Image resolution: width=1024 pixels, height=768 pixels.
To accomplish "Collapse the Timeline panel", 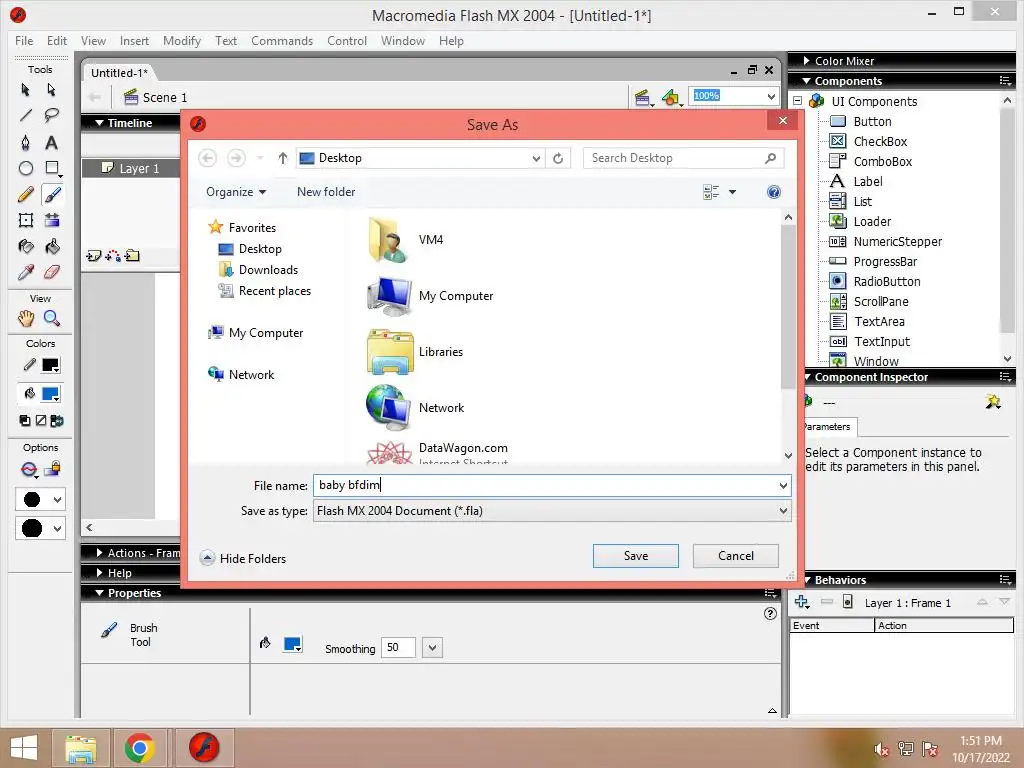I will pyautogui.click(x=99, y=123).
